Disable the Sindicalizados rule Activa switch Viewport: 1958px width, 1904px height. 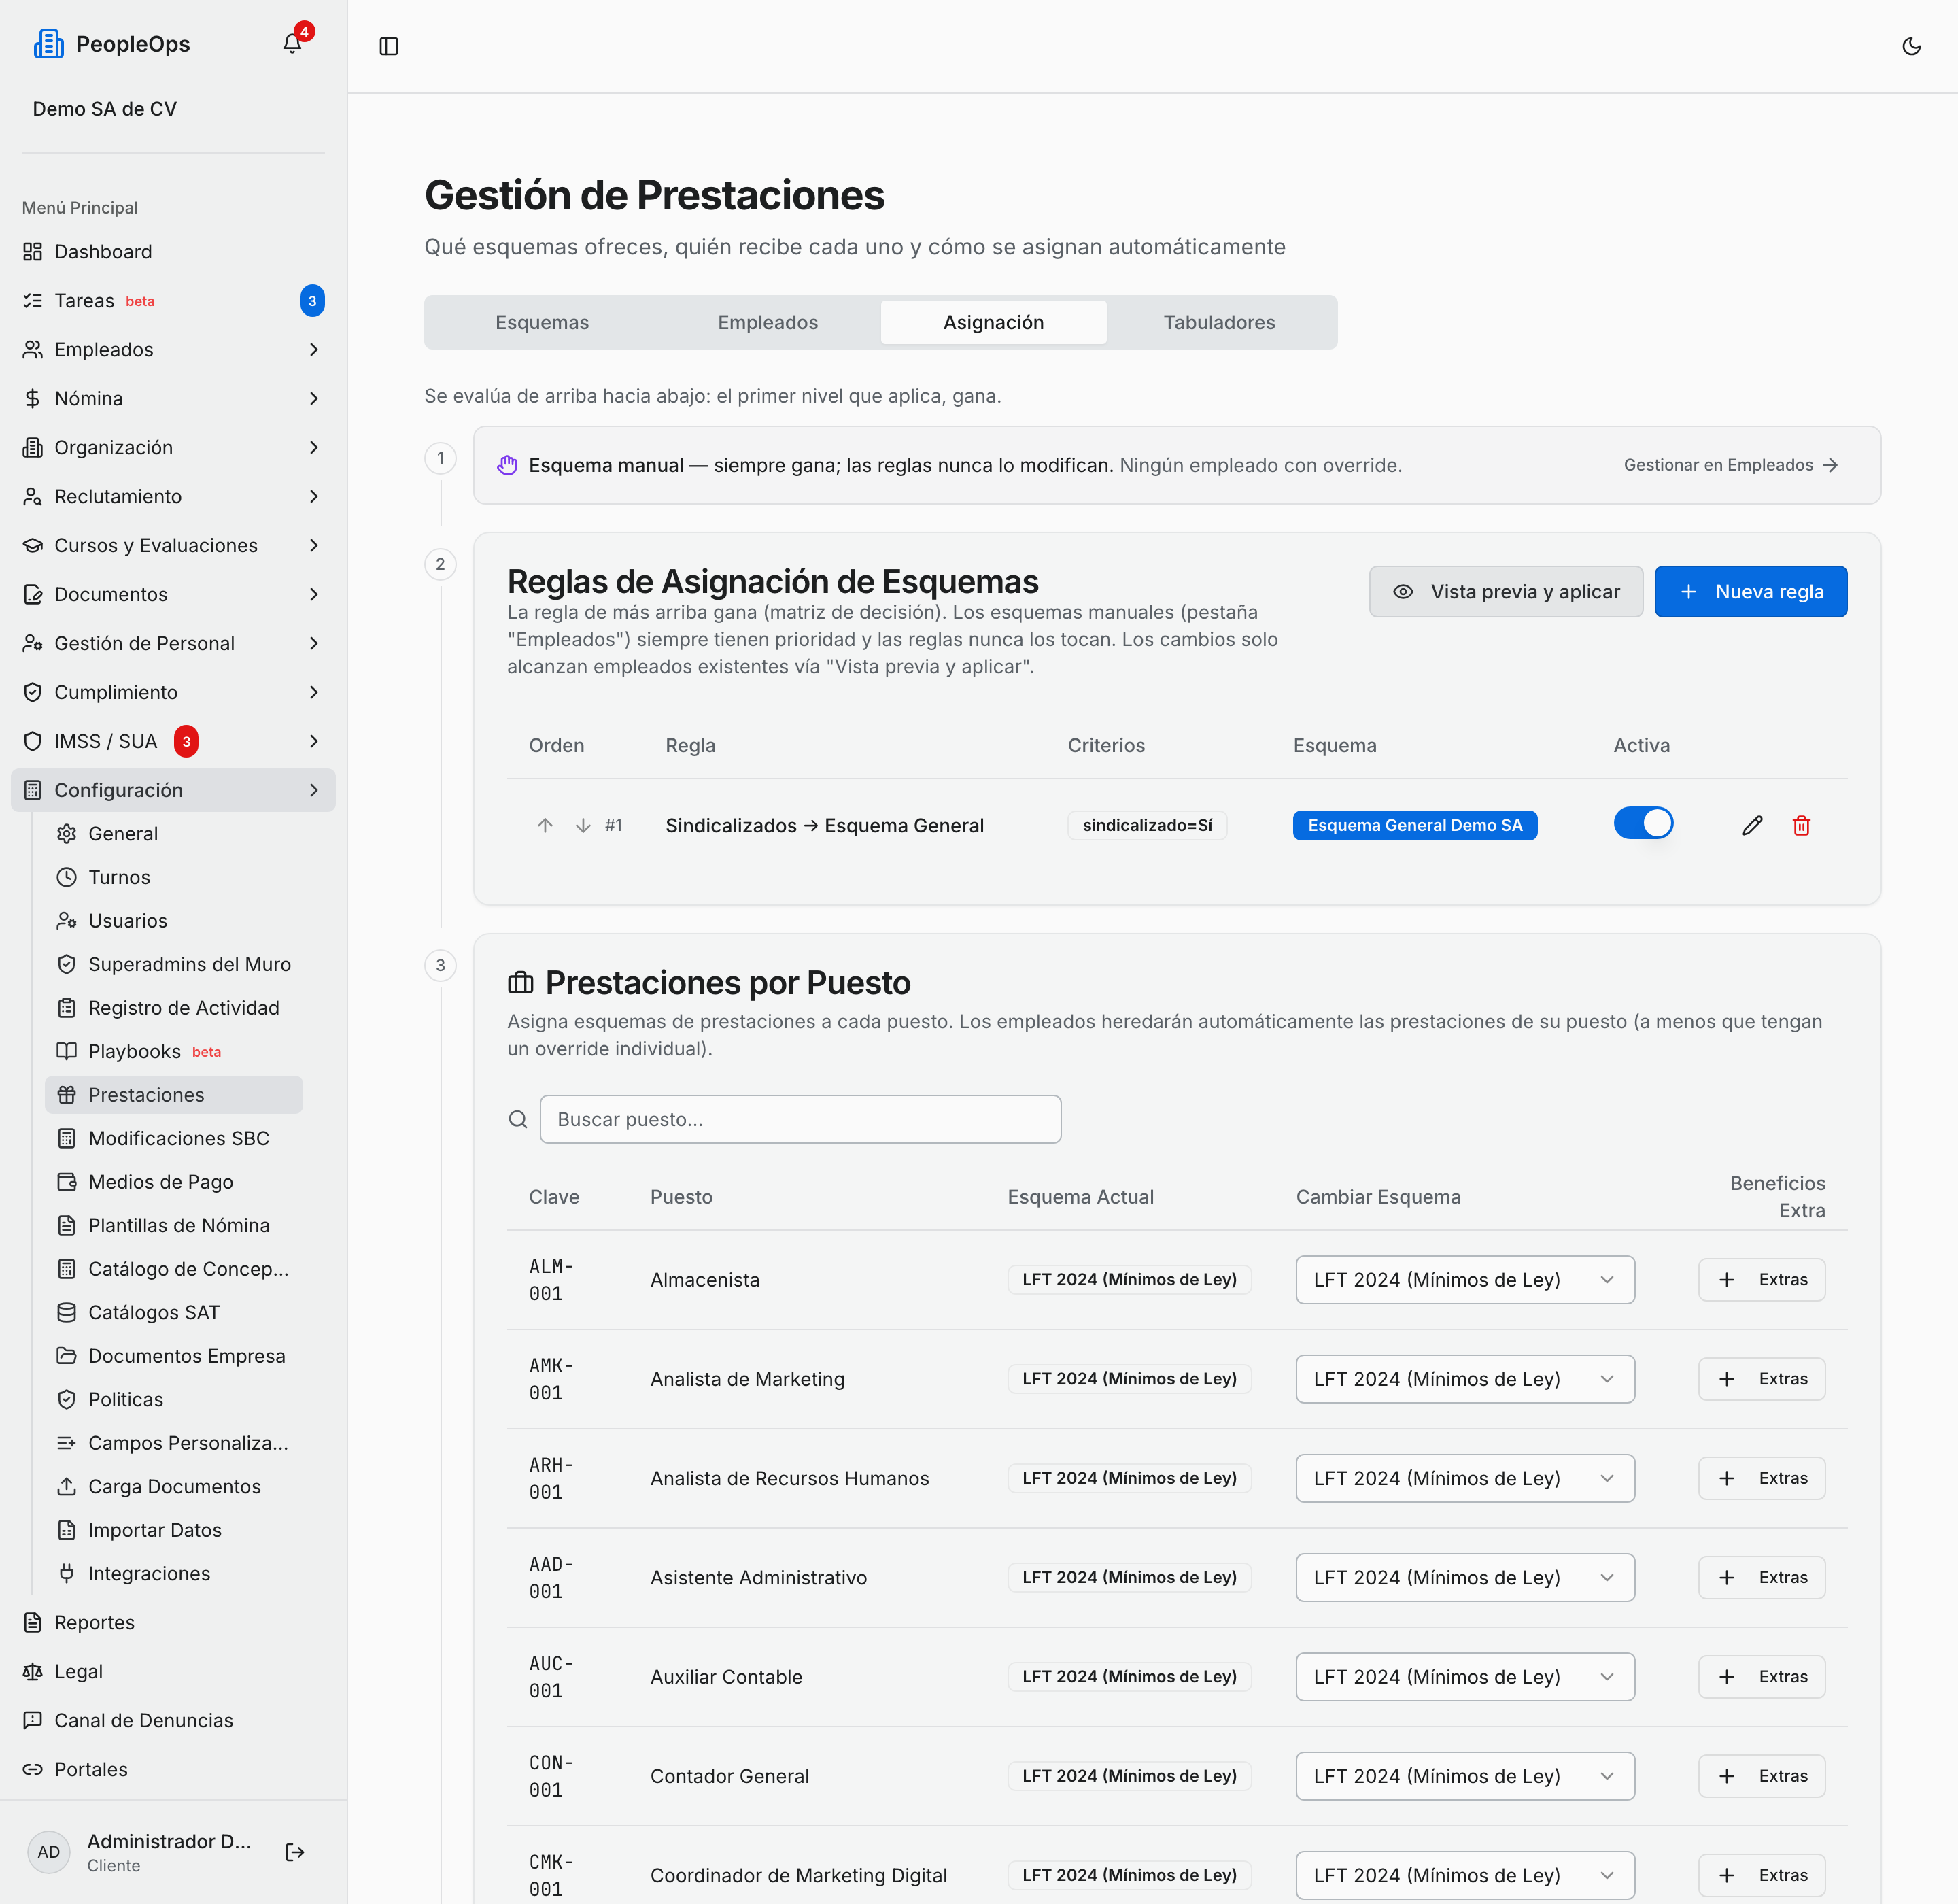(x=1643, y=823)
